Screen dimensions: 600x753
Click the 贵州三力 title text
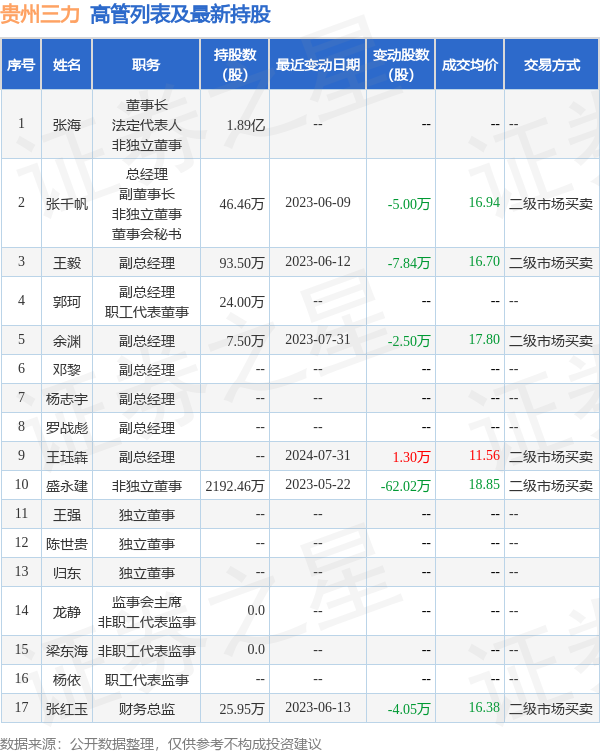click(40, 14)
